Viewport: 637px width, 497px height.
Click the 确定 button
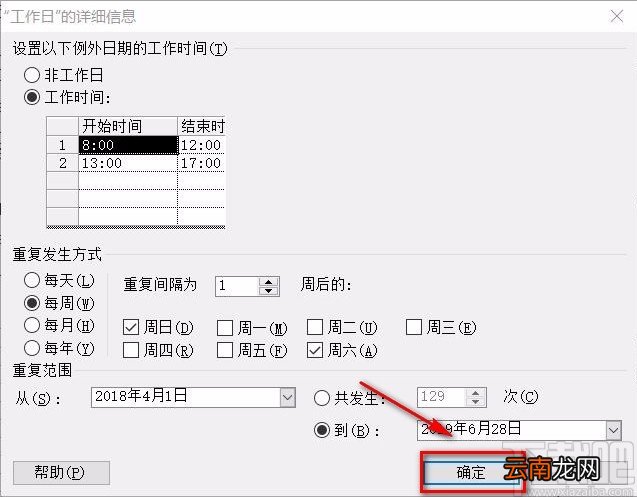471,473
